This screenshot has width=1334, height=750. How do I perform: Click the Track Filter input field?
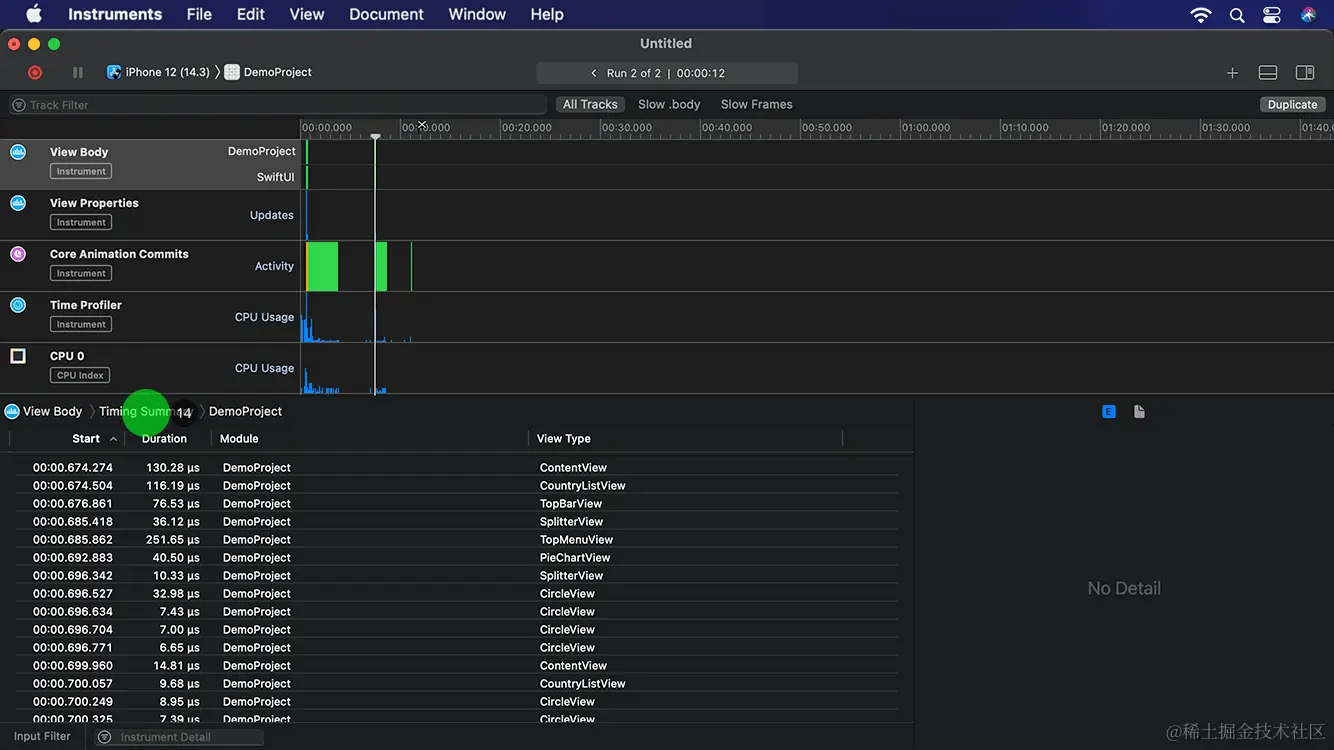(278, 104)
